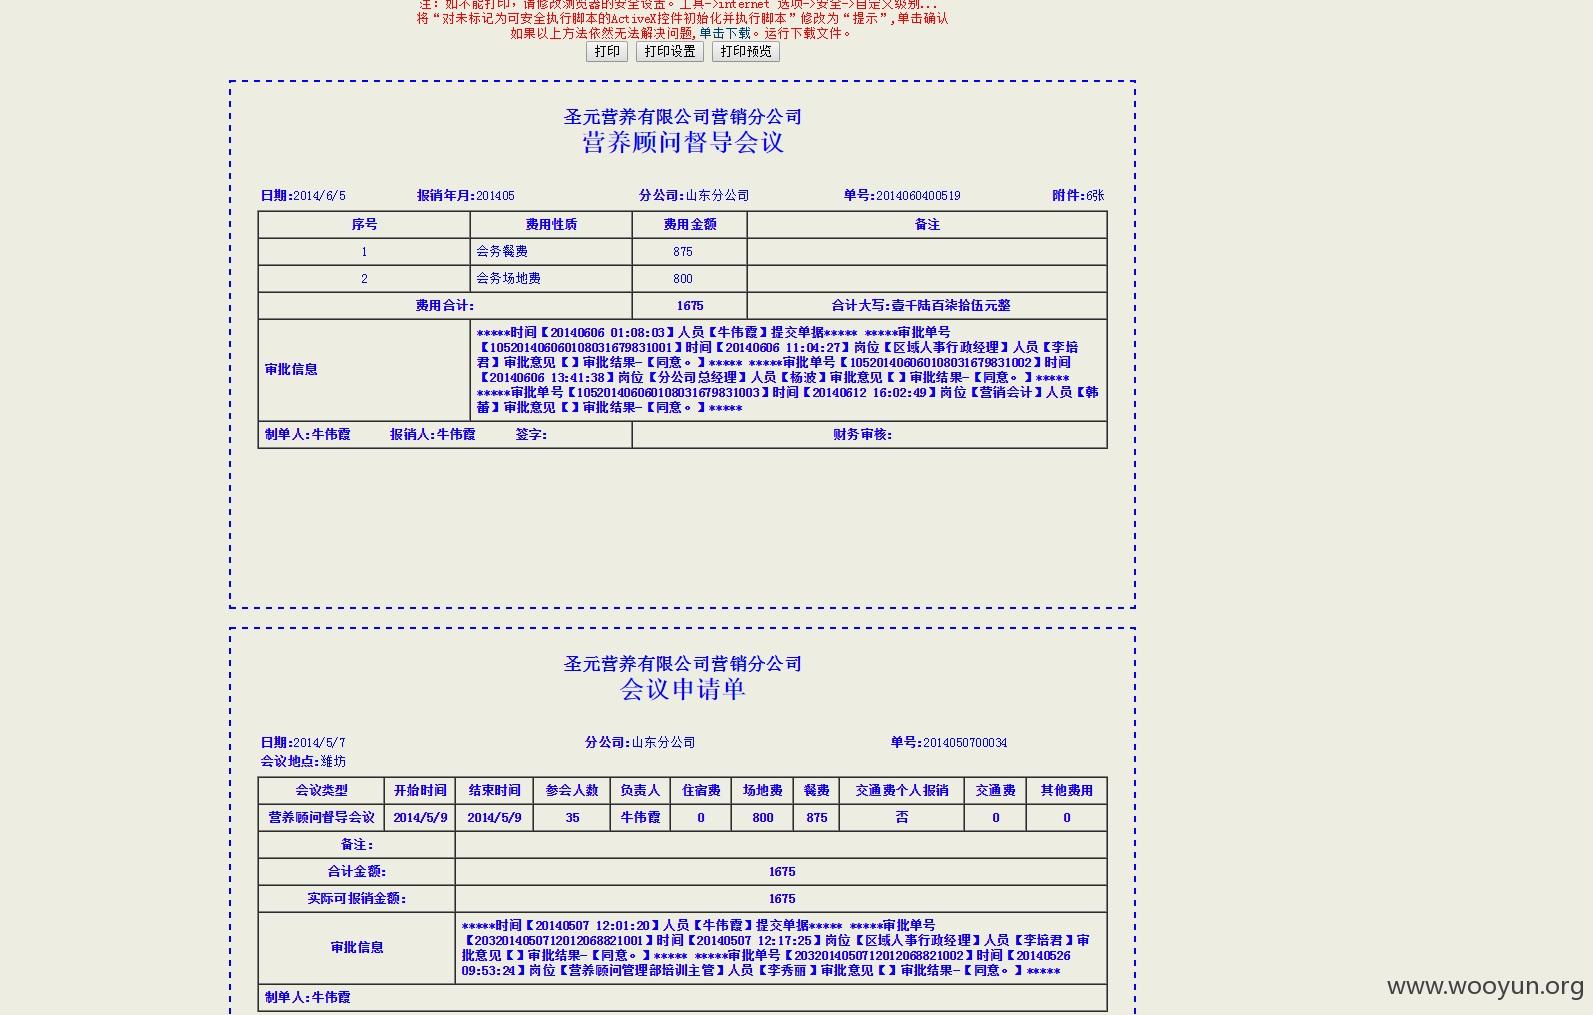Click the 合计金额: label
This screenshot has height=1015, width=1593.
pos(357,871)
